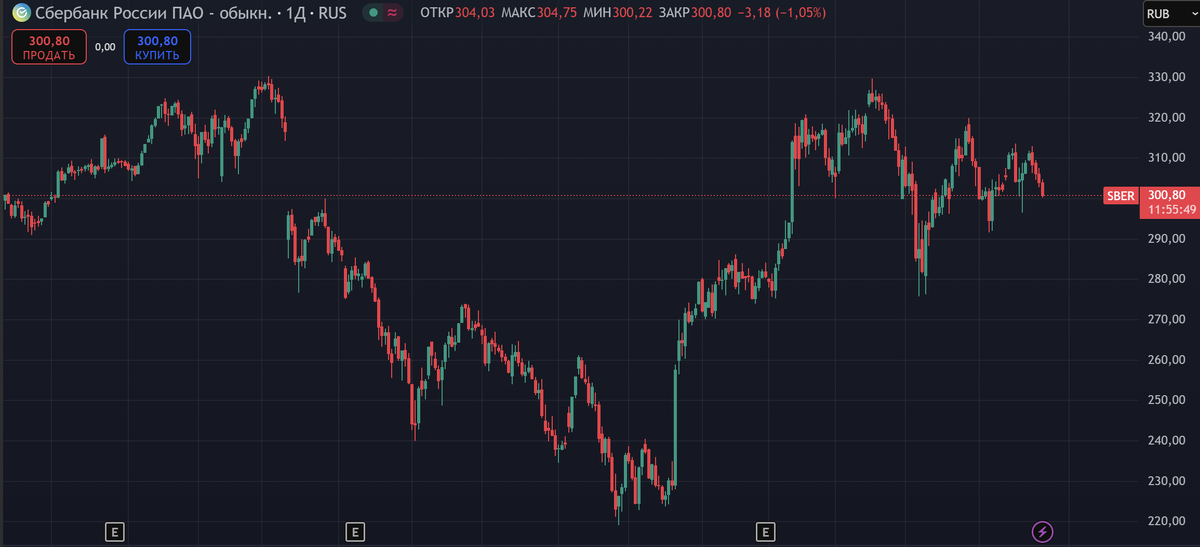This screenshot has height=547, width=1200.
Task: Click the 220,00 price axis label
Action: click(x=1166, y=521)
